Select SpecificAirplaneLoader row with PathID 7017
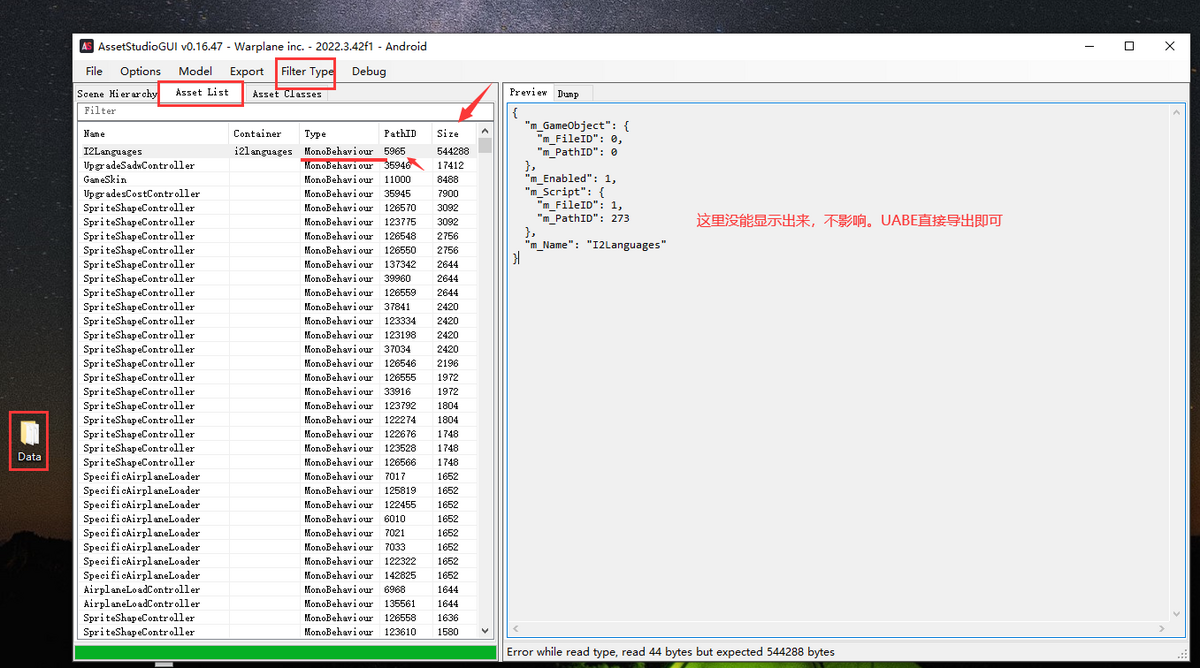 tap(278, 476)
